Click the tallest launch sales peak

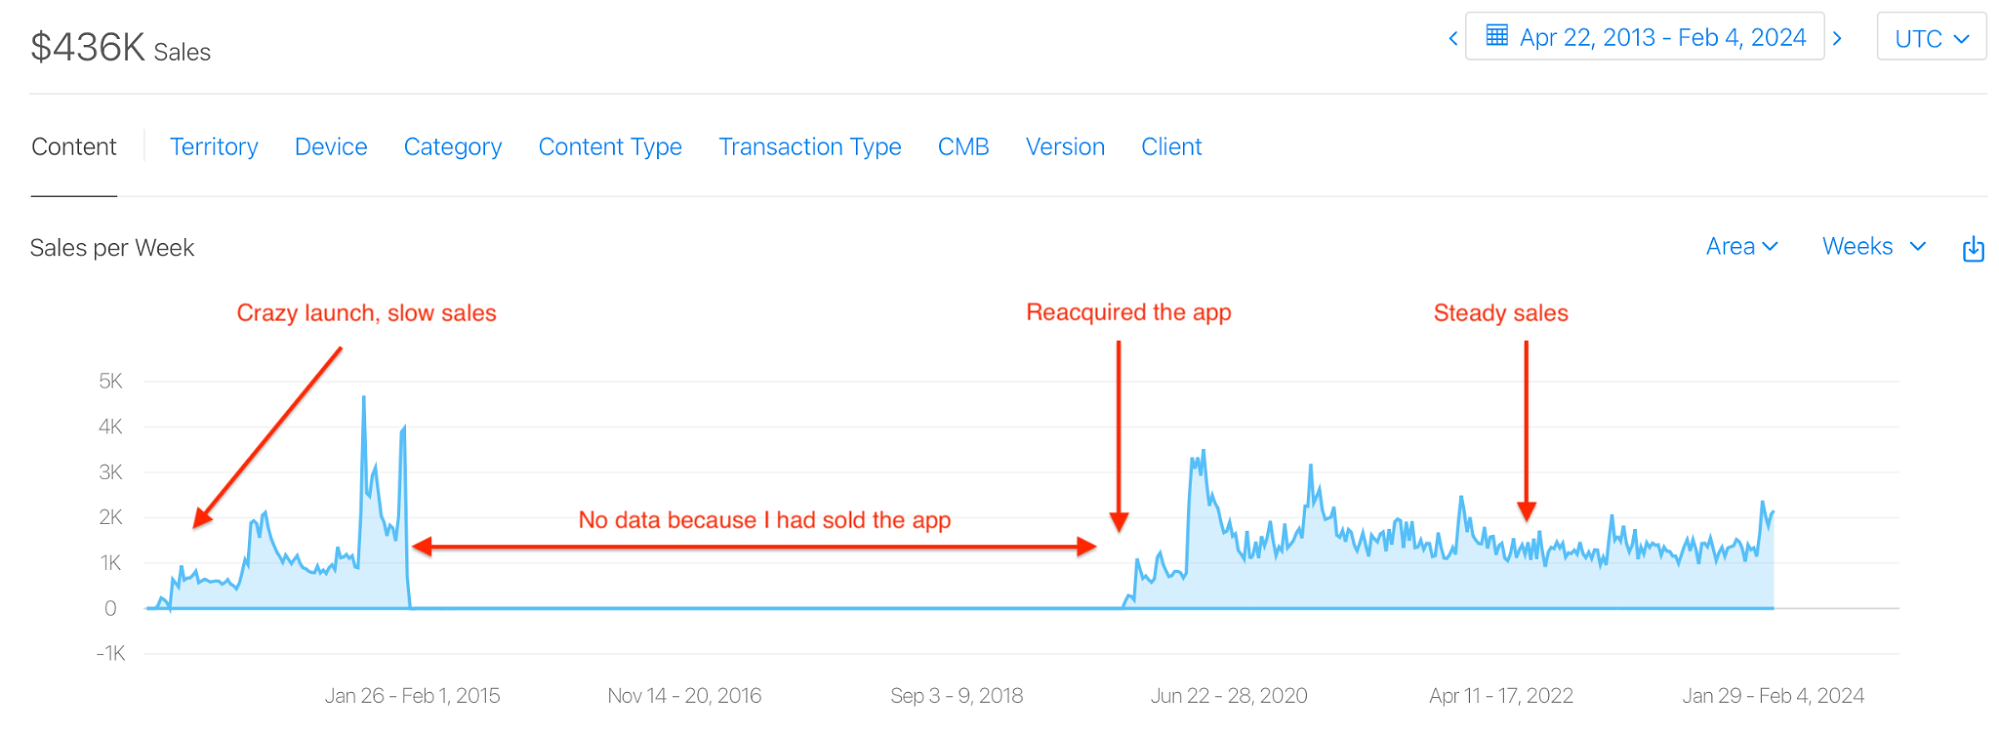364,398
